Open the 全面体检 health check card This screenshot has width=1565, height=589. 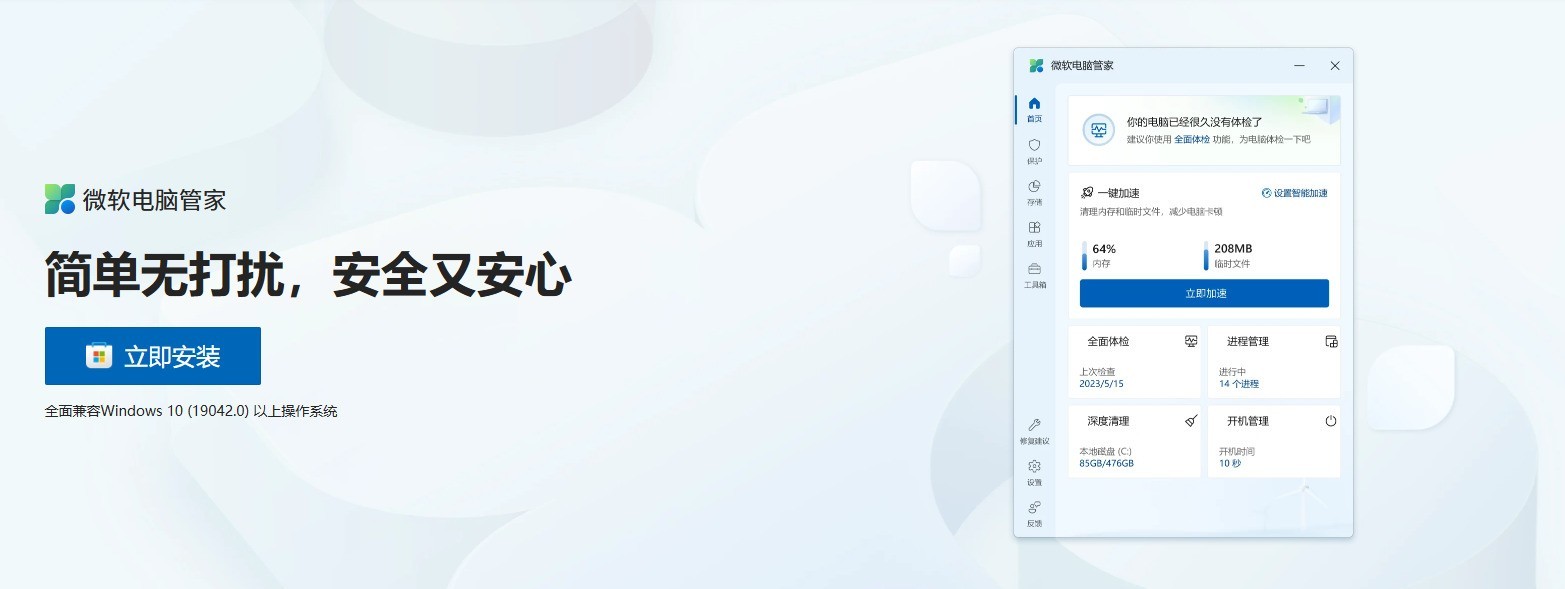click(x=1134, y=362)
